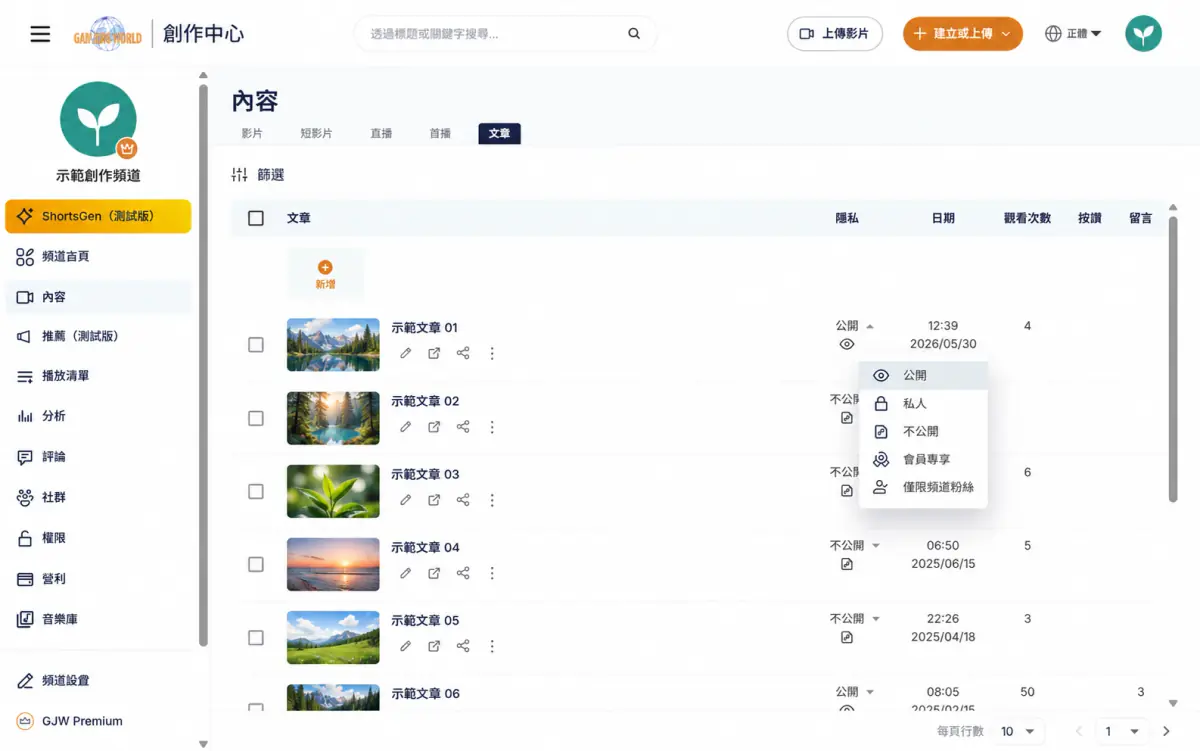Screen dimensions: 1200x751
Task: Switch to the 影片 tab
Action: (x=252, y=133)
